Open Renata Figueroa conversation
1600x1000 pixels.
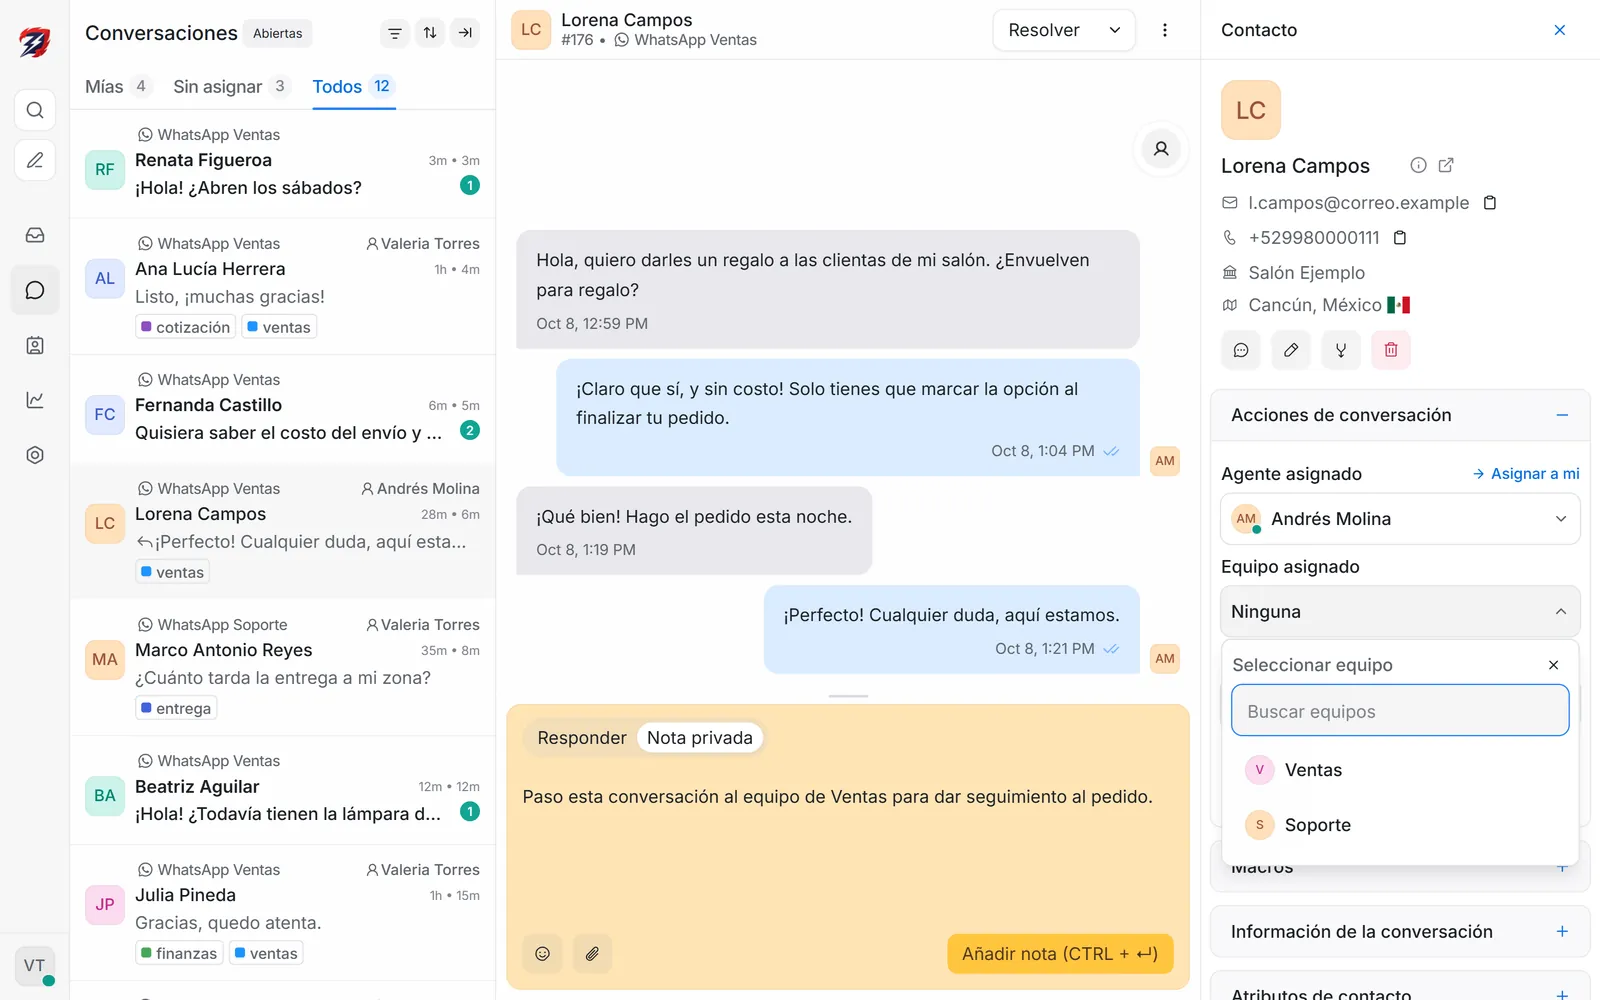(283, 163)
